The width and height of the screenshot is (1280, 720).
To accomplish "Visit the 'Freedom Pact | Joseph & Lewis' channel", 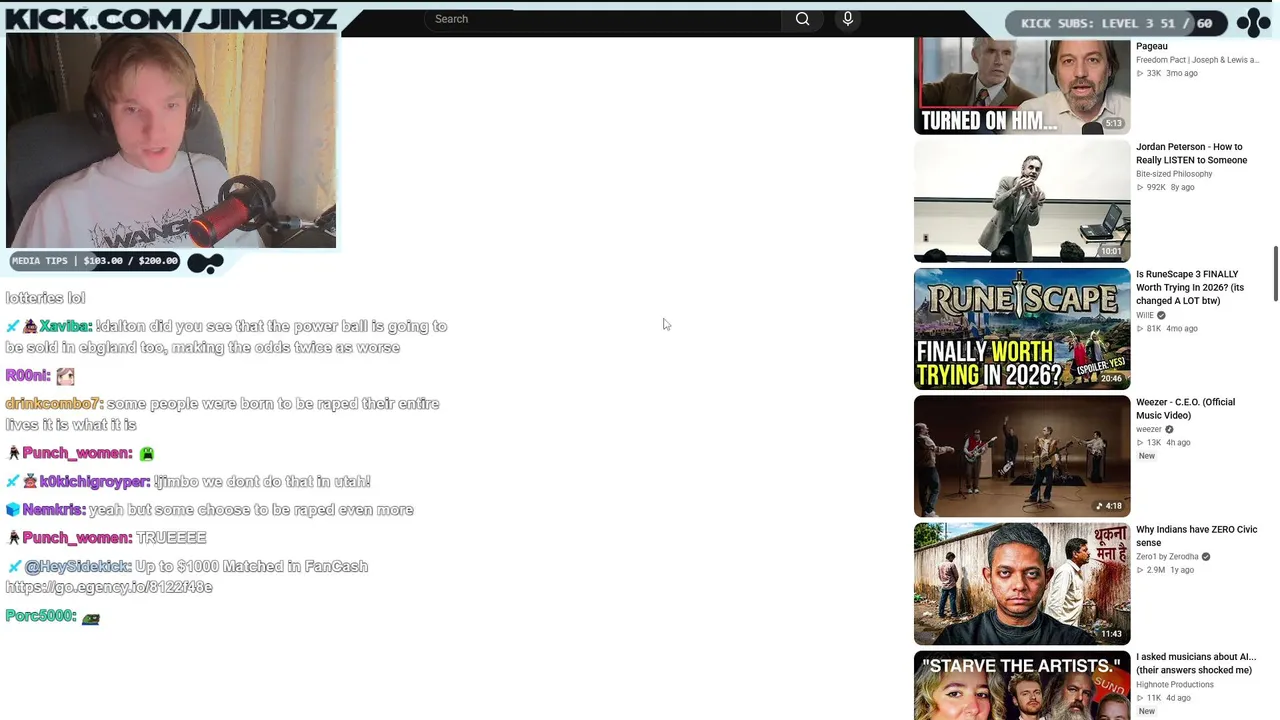I will [1198, 60].
